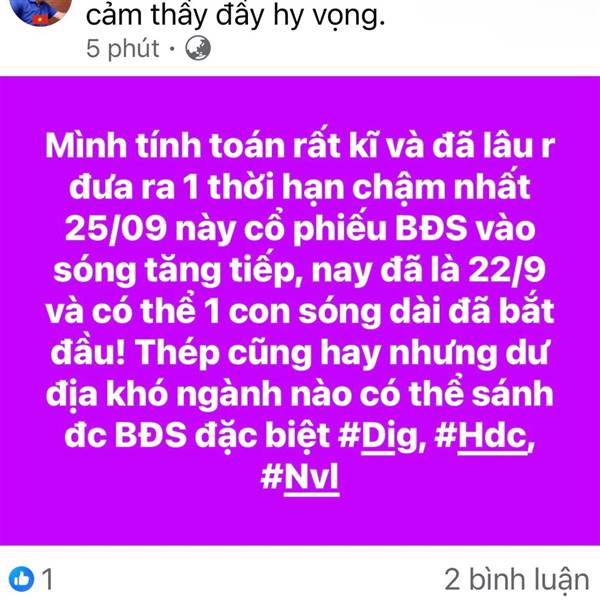Click the dot separator beside "5 phút"

[172, 49]
